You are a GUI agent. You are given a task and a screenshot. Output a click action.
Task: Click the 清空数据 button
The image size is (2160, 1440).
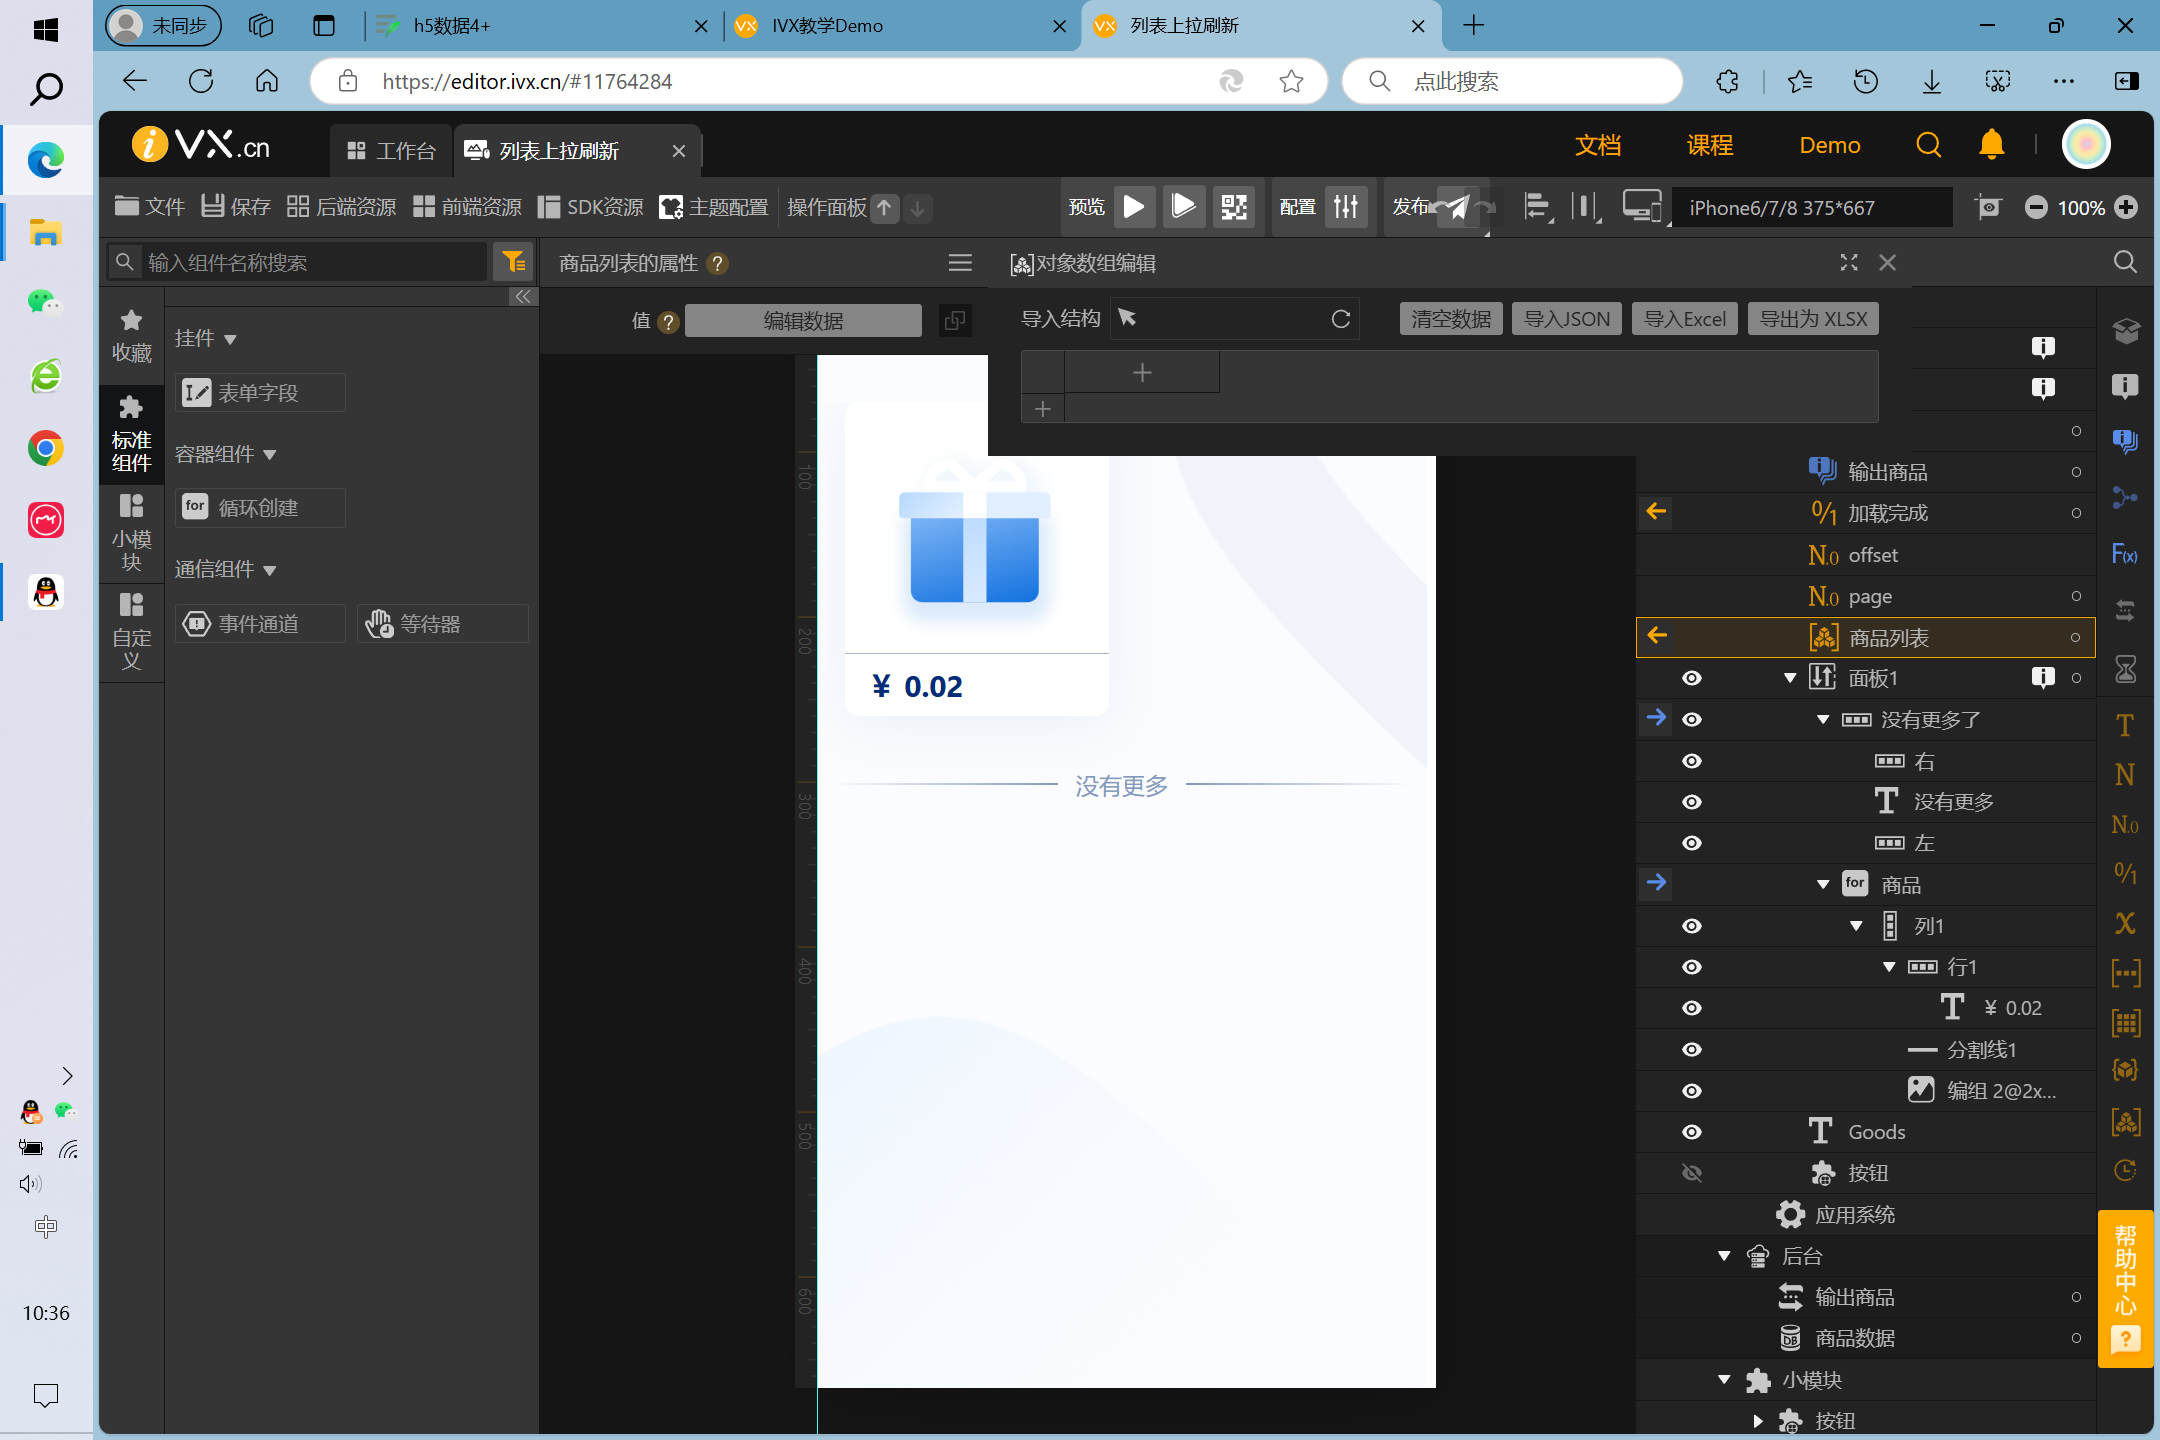[x=1450, y=319]
